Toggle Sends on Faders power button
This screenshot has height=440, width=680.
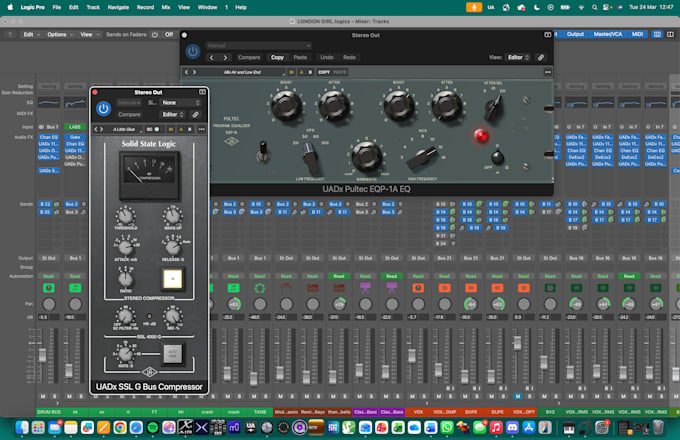coord(155,35)
